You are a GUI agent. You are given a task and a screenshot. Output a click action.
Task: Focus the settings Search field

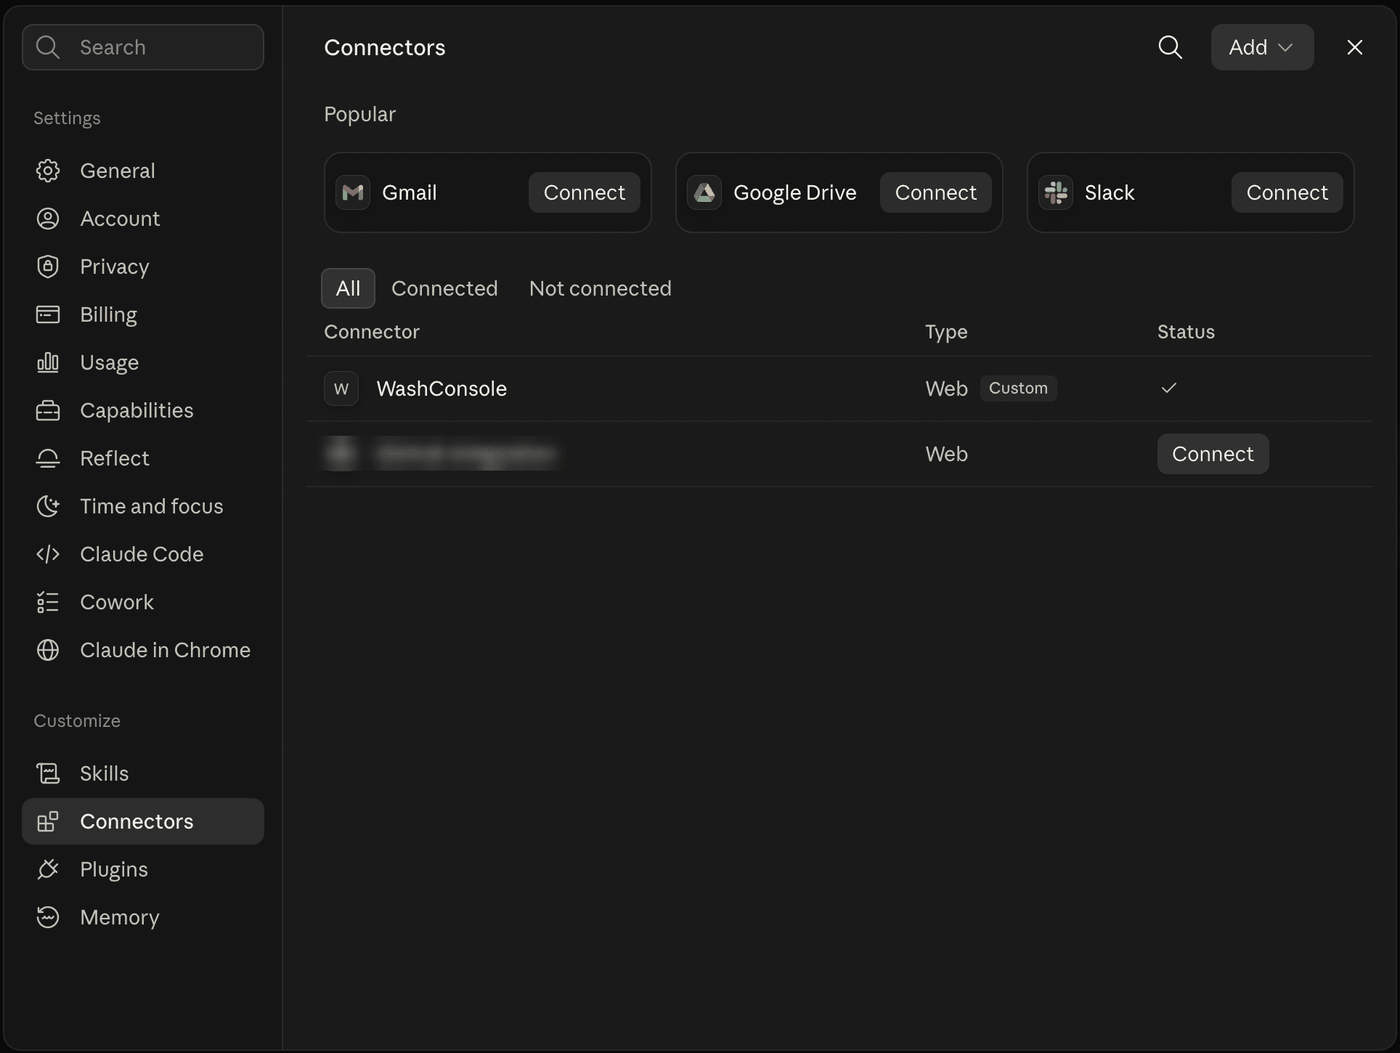click(143, 47)
